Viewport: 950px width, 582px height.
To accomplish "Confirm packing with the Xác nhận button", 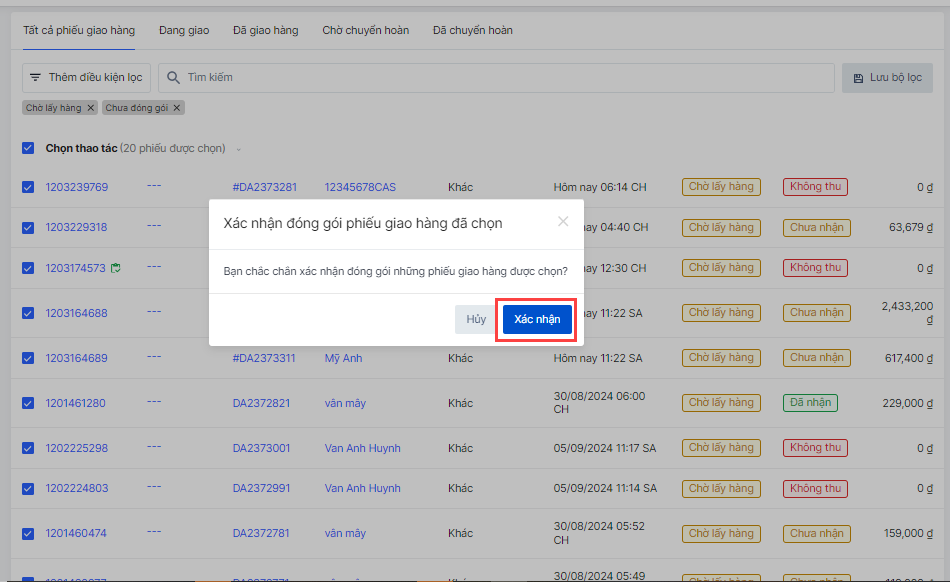I will pyautogui.click(x=537, y=319).
